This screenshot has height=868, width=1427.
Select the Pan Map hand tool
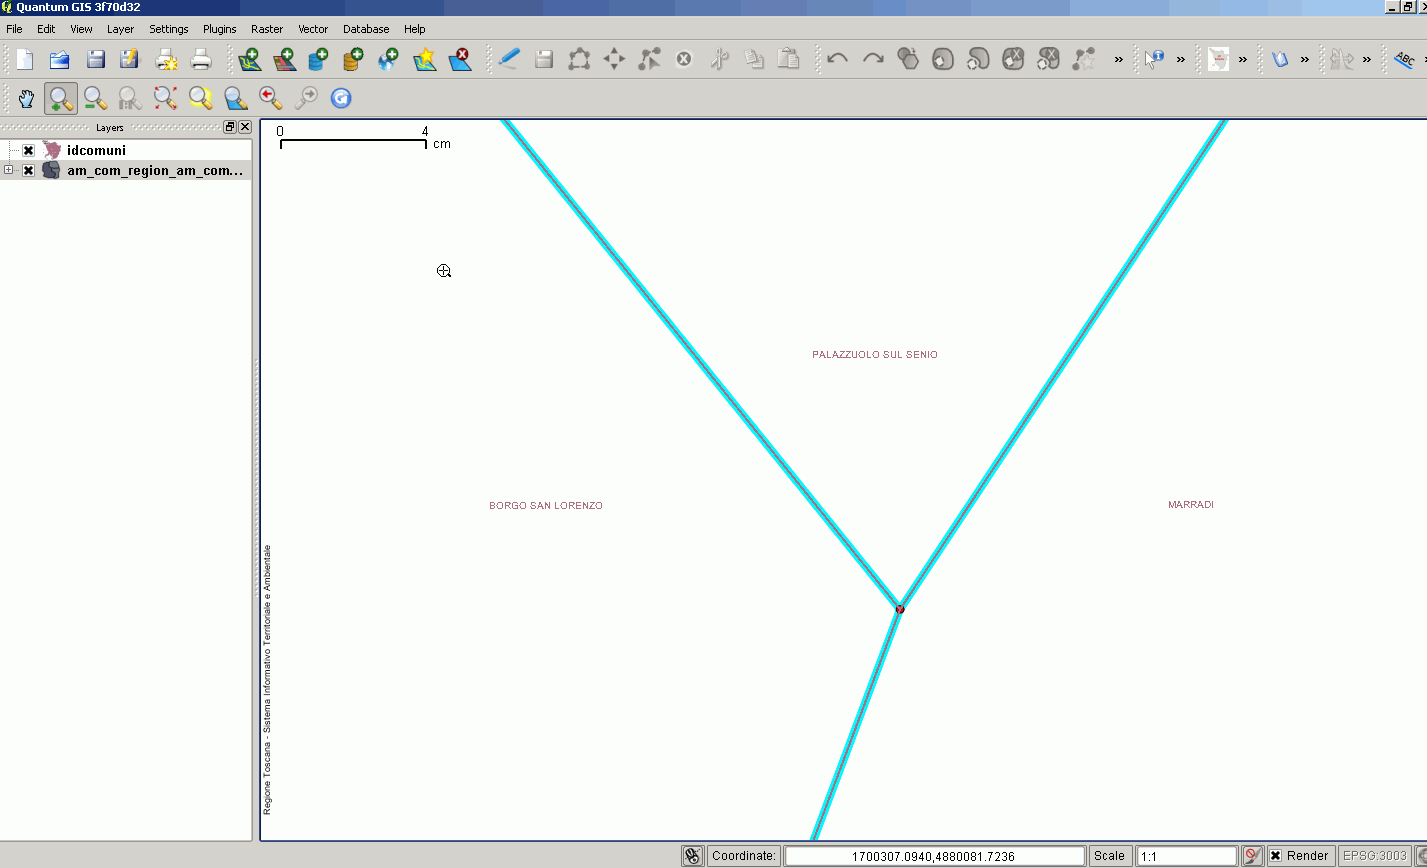point(27,98)
